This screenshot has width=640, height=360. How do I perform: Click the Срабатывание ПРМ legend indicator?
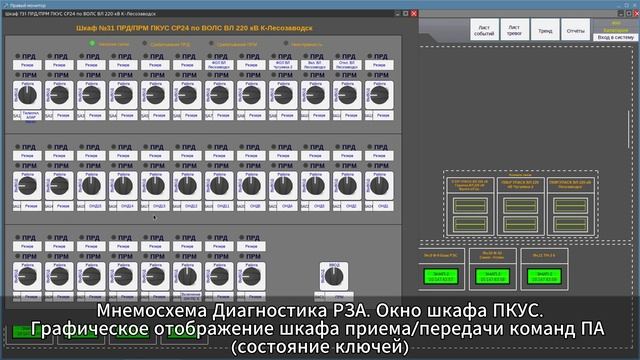211,43
